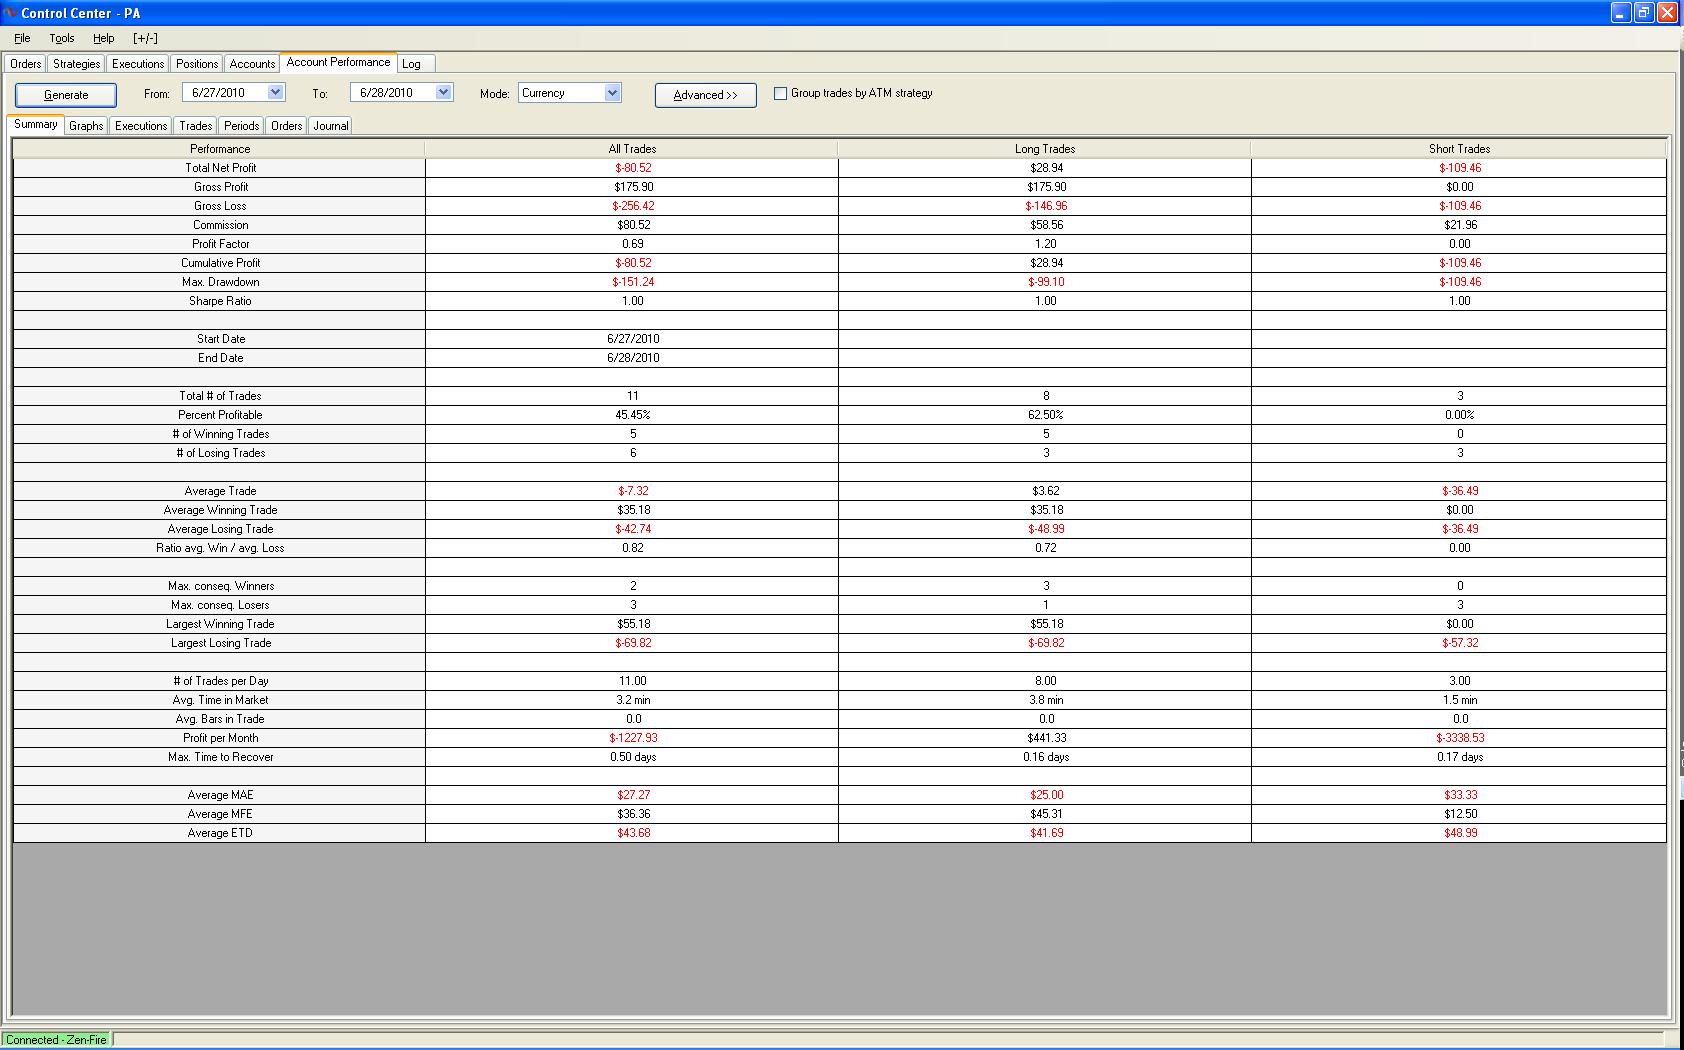Click the End Date value 6/28/2010
Image resolution: width=1684 pixels, height=1050 pixels.
point(633,358)
